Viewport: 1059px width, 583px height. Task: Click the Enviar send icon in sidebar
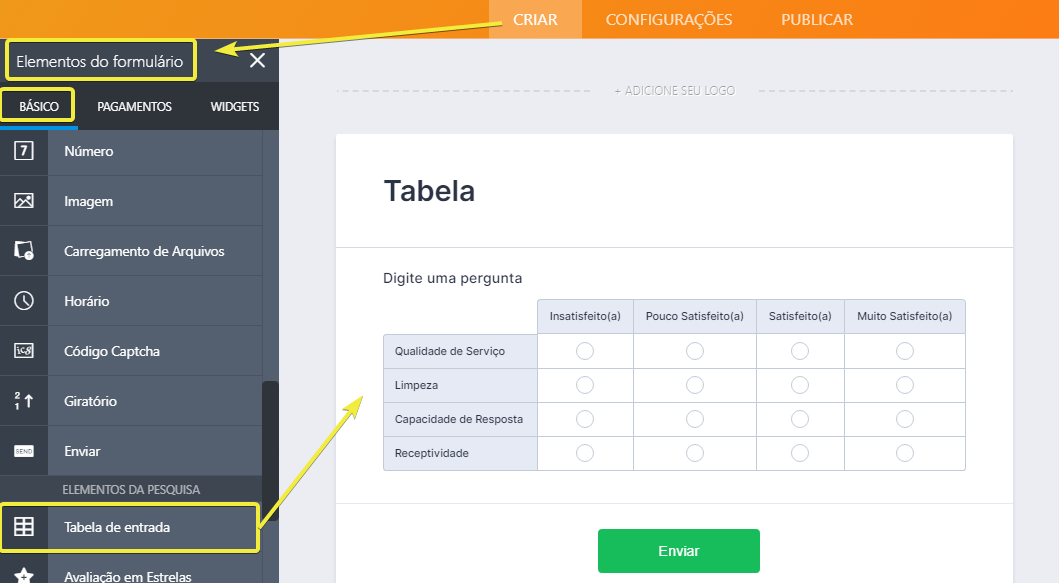[24, 451]
